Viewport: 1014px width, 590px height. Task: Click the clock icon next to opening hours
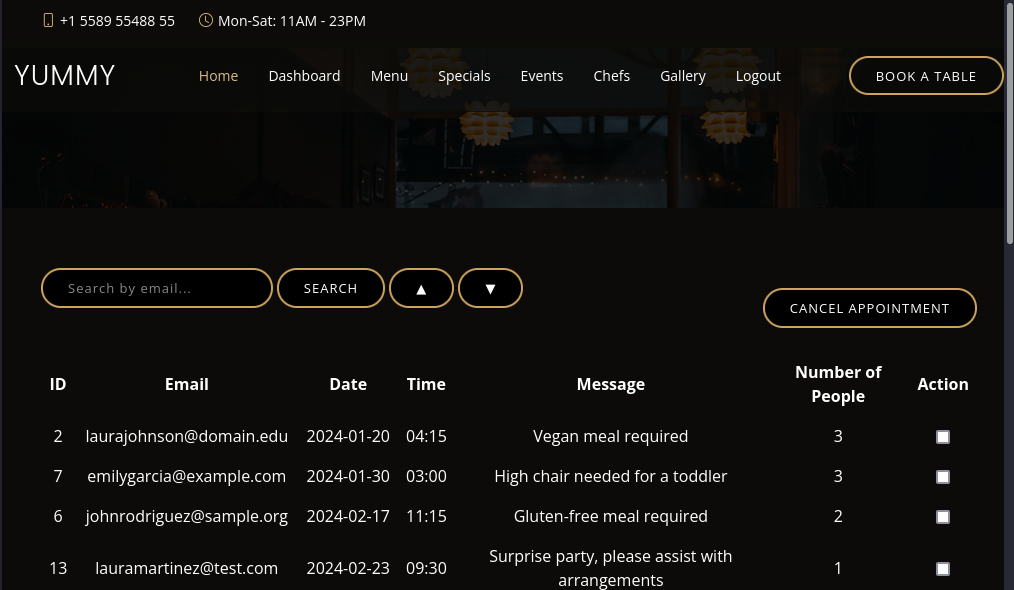[x=206, y=20]
